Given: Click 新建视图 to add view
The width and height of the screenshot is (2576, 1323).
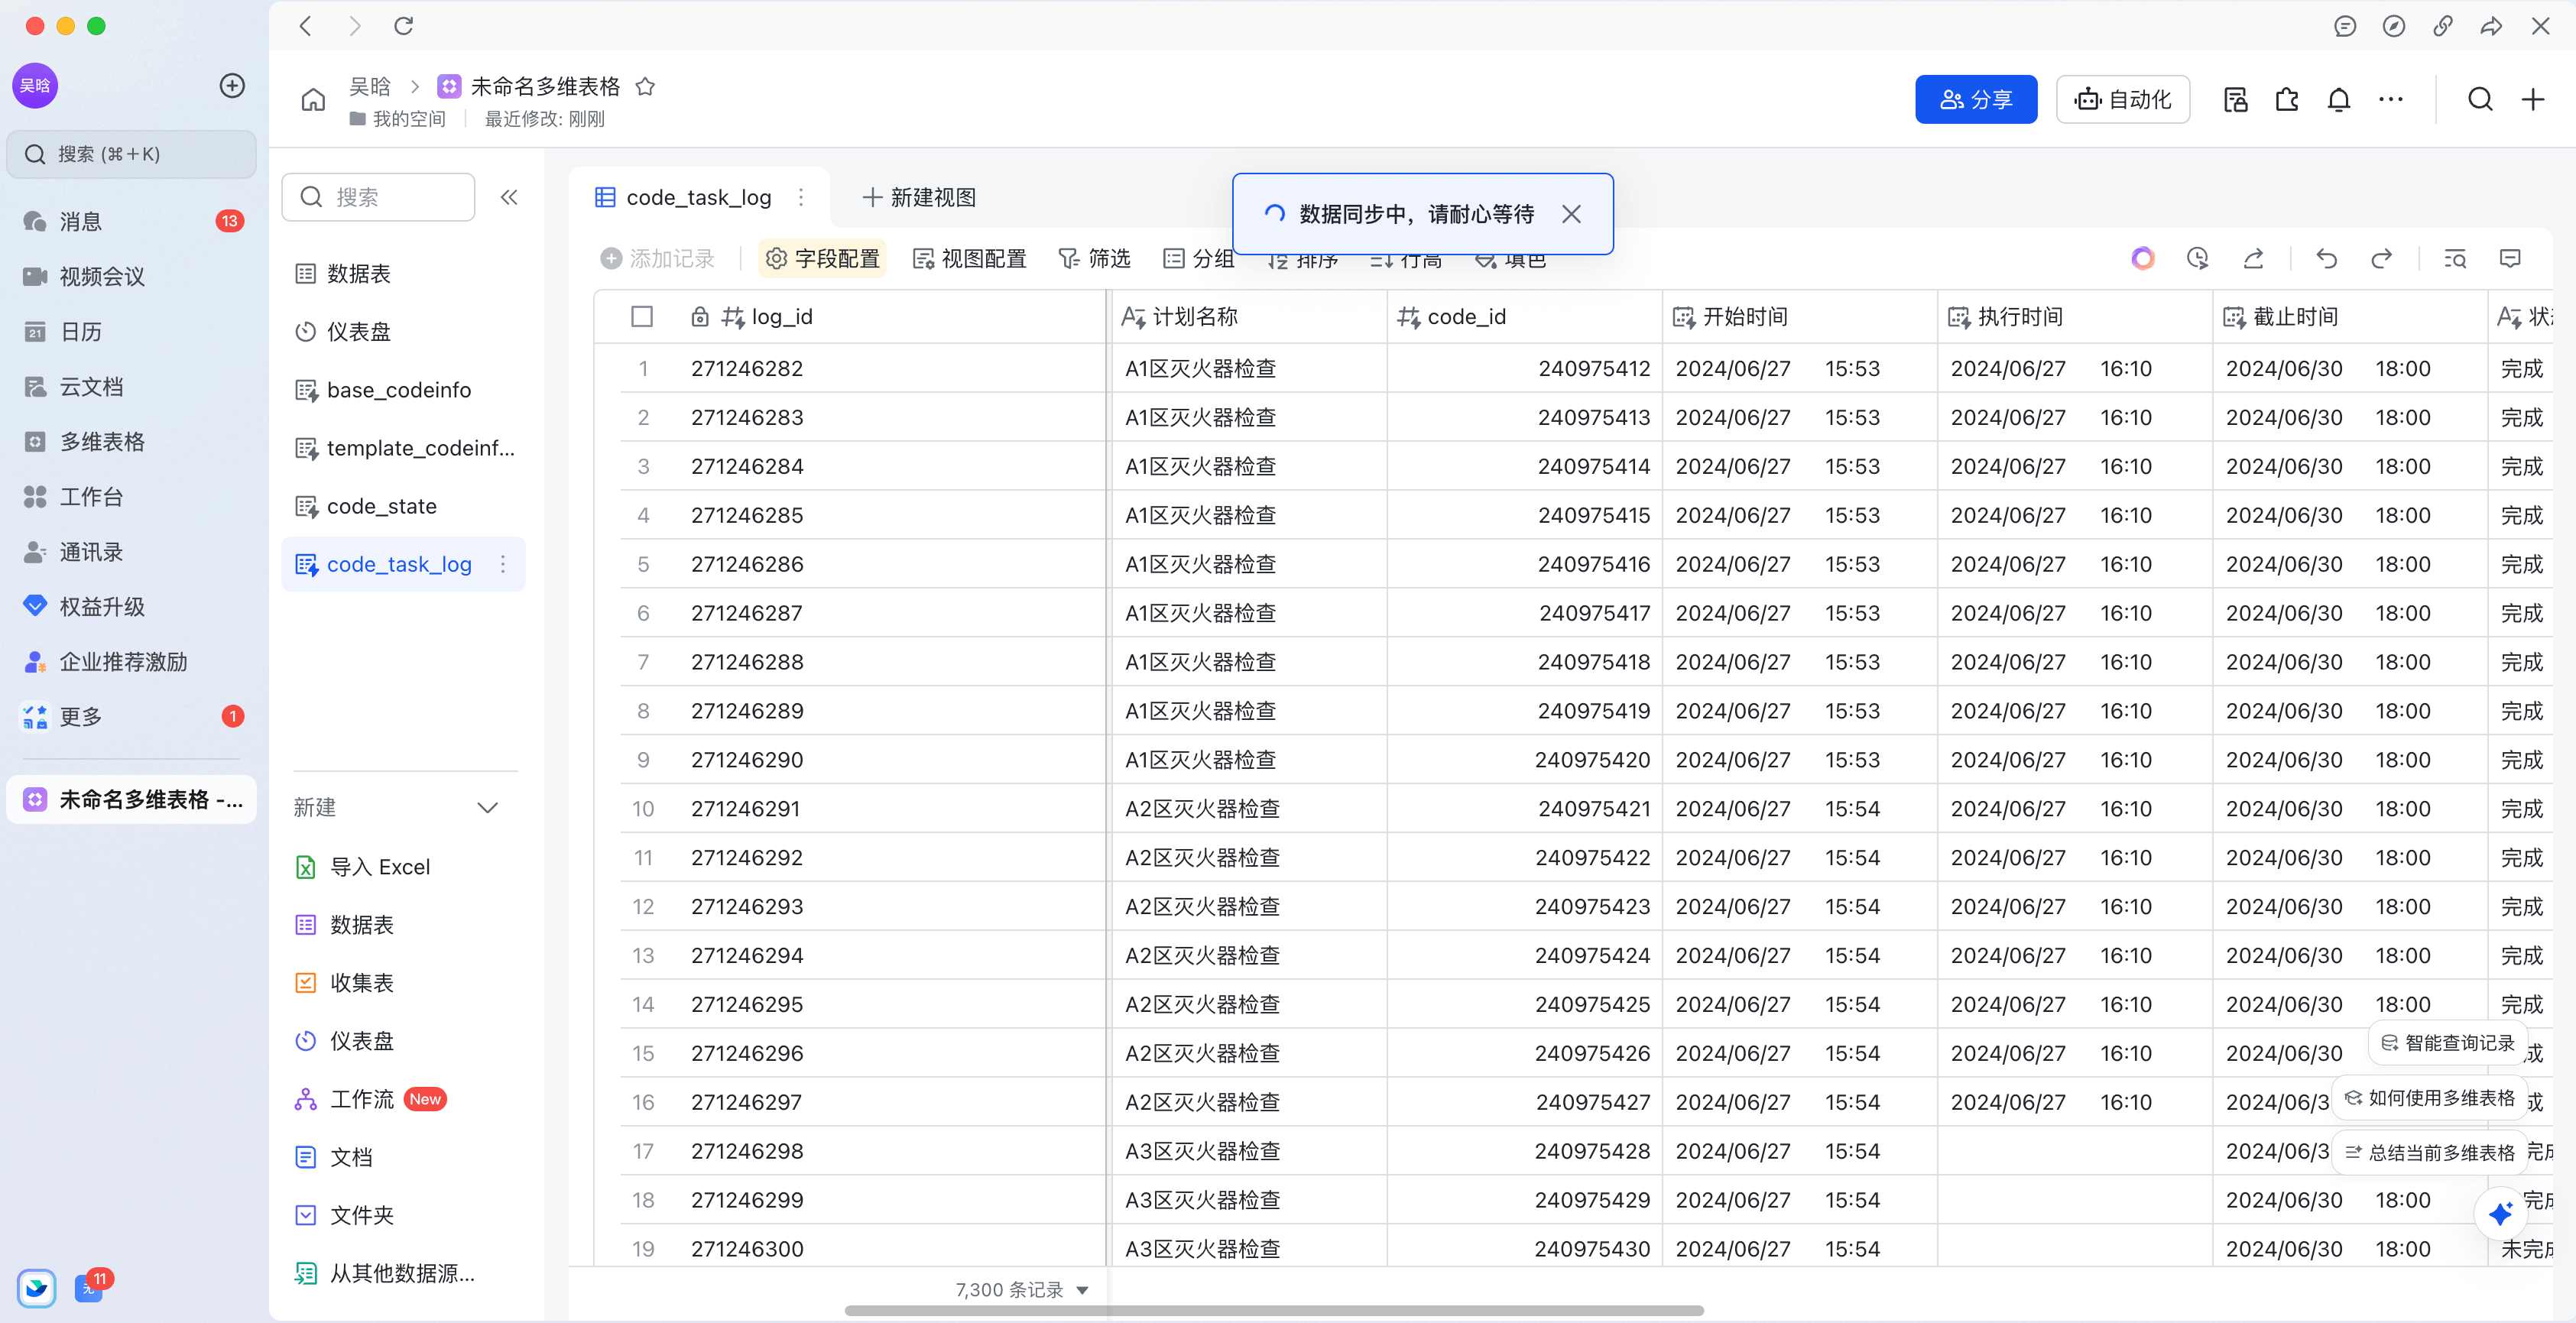Looking at the screenshot, I should pos(919,198).
